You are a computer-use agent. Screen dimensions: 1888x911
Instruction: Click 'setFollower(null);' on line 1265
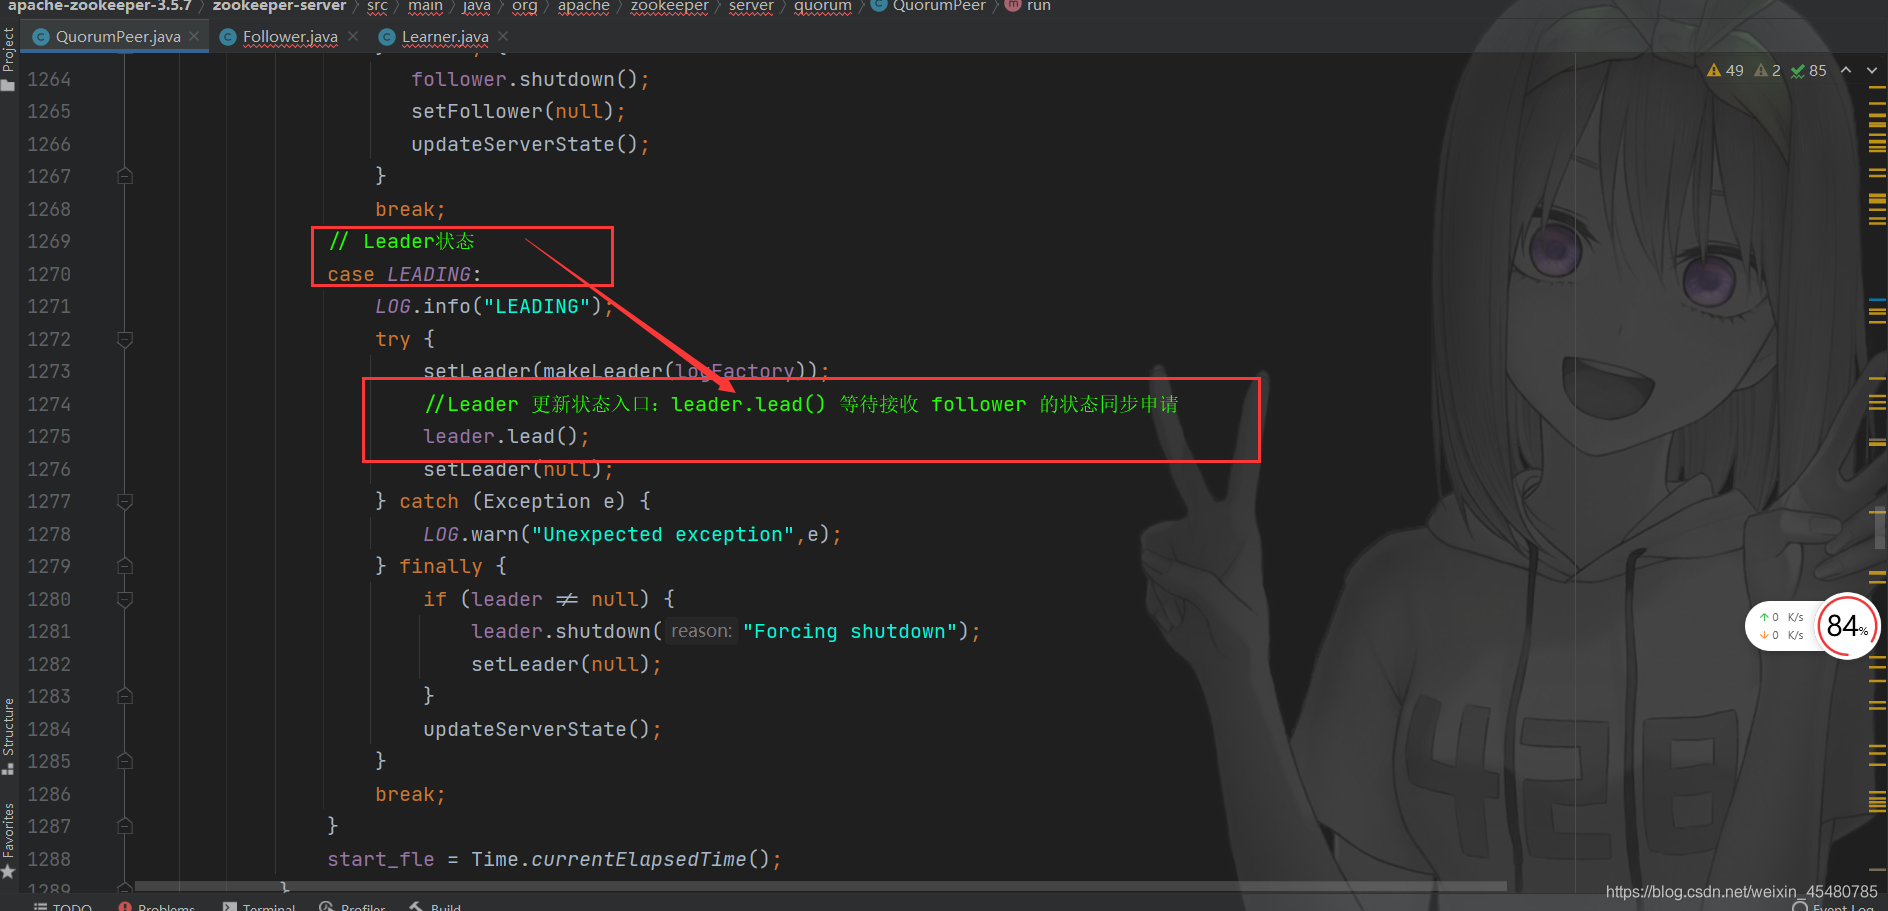(518, 111)
